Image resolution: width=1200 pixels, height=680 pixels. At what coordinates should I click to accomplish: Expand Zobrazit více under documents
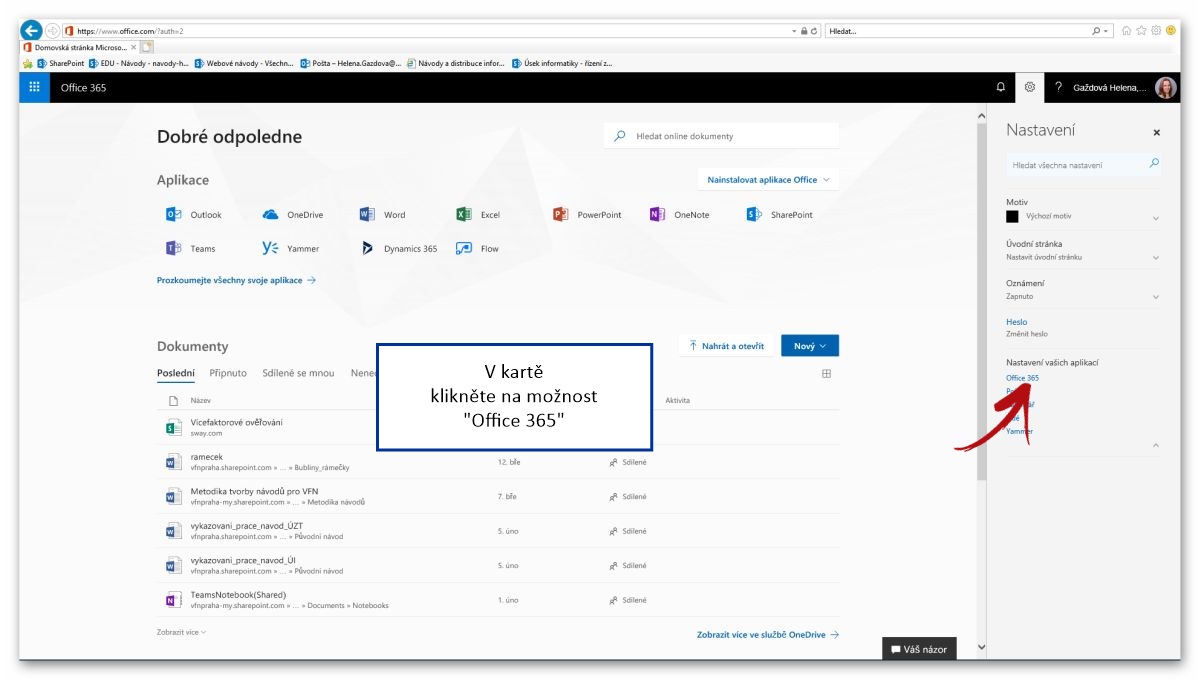(182, 632)
